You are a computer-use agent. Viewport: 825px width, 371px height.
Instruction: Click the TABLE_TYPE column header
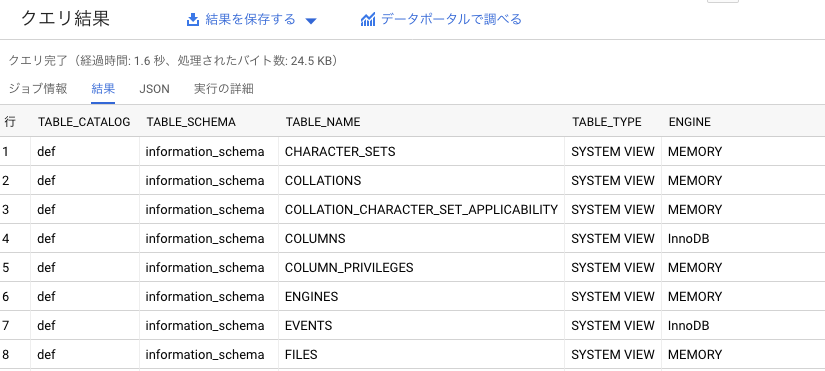point(607,122)
